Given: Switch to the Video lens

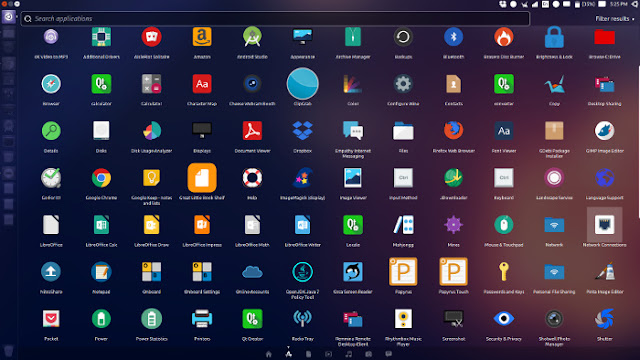Looking at the screenshot, I should pyautogui.click(x=329, y=354).
